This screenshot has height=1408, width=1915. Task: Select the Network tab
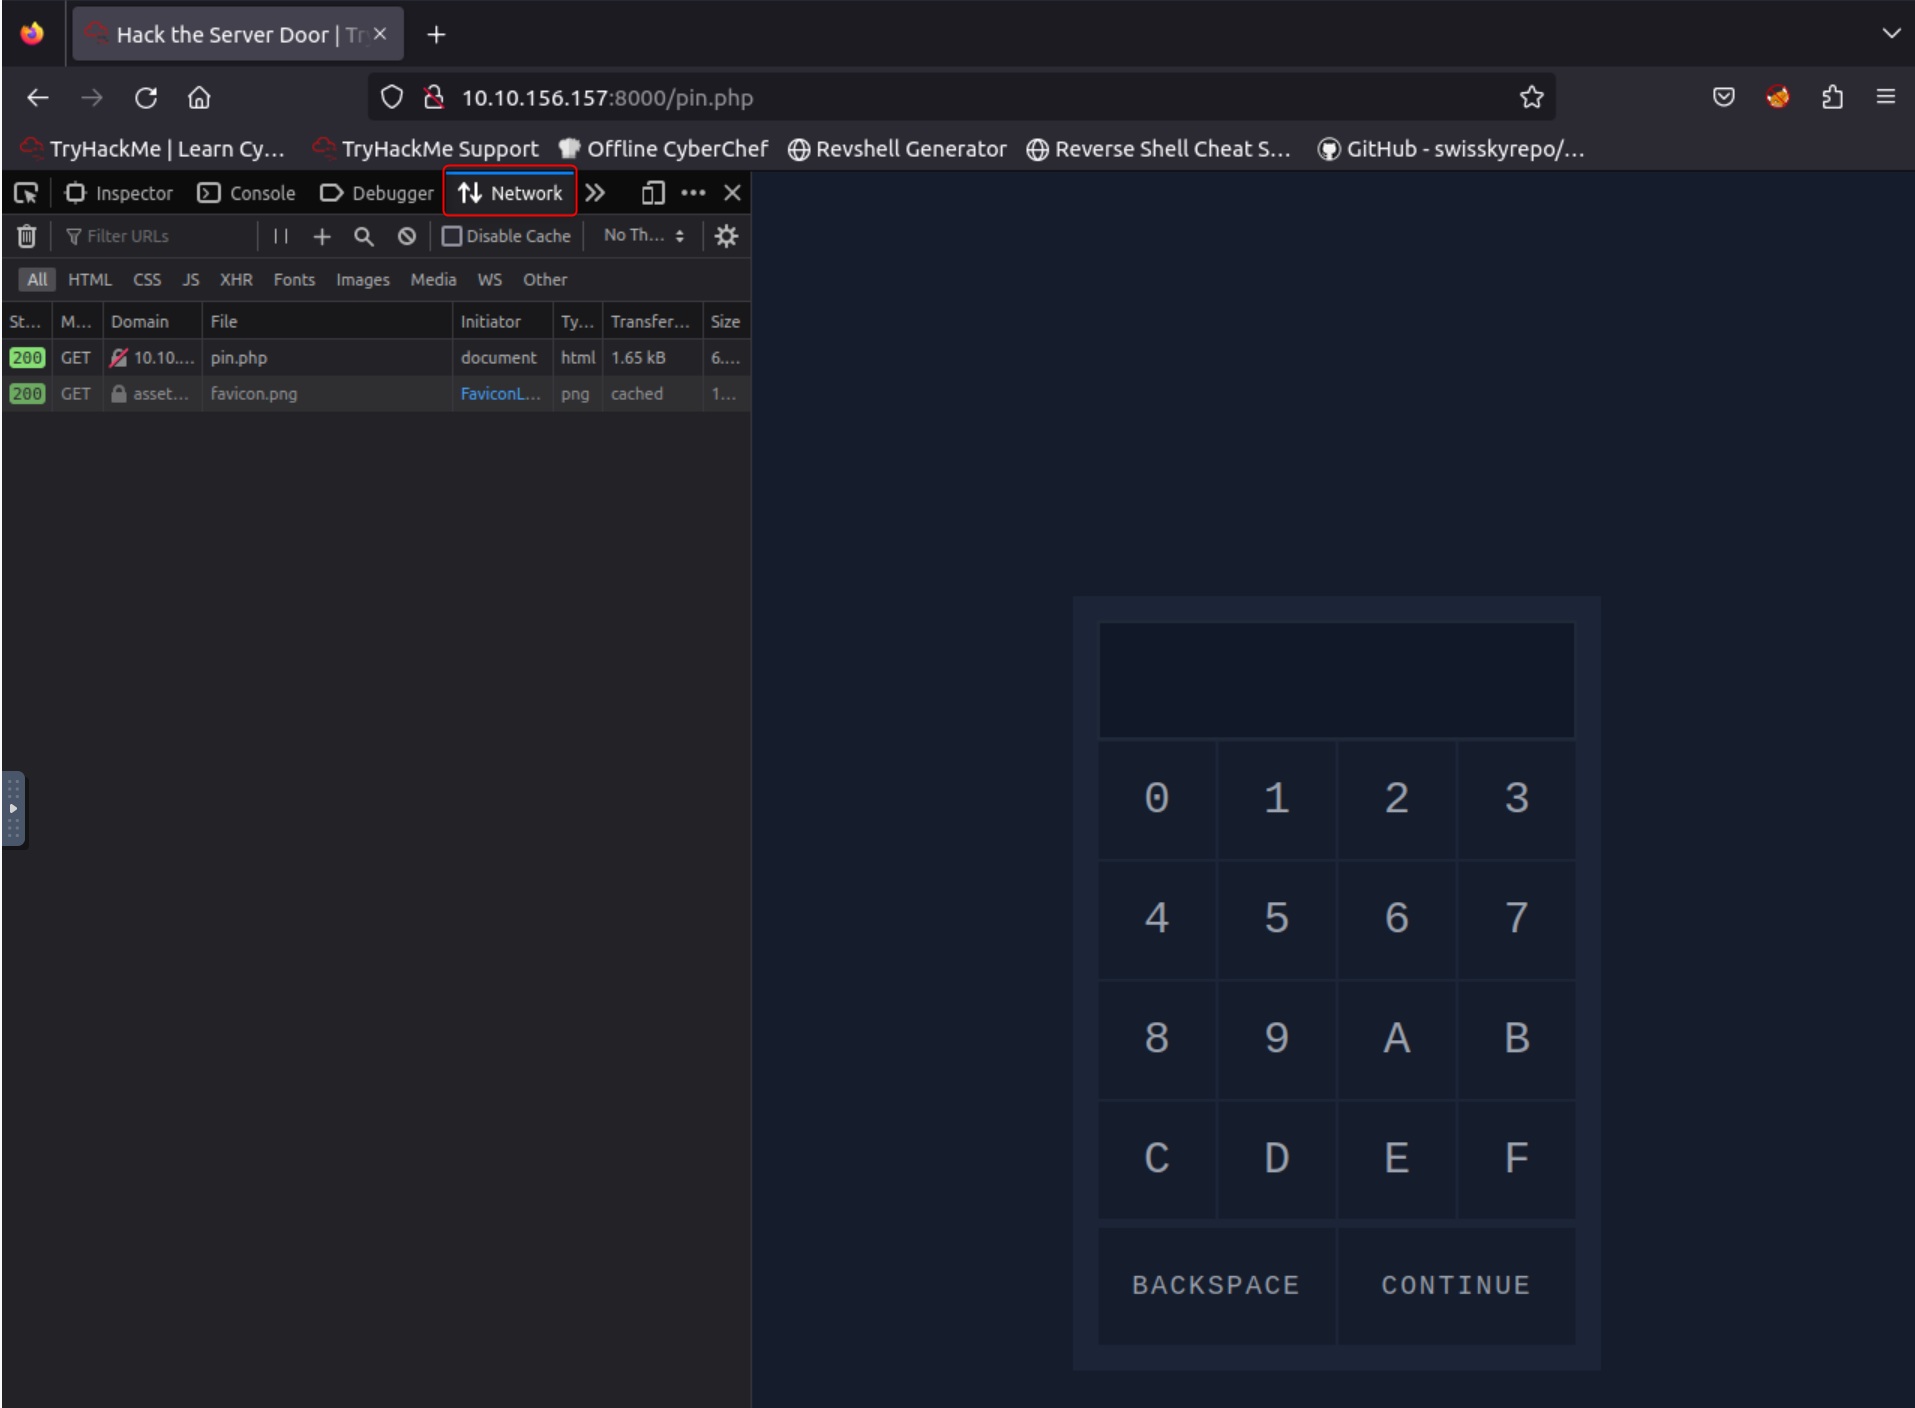[x=510, y=193]
